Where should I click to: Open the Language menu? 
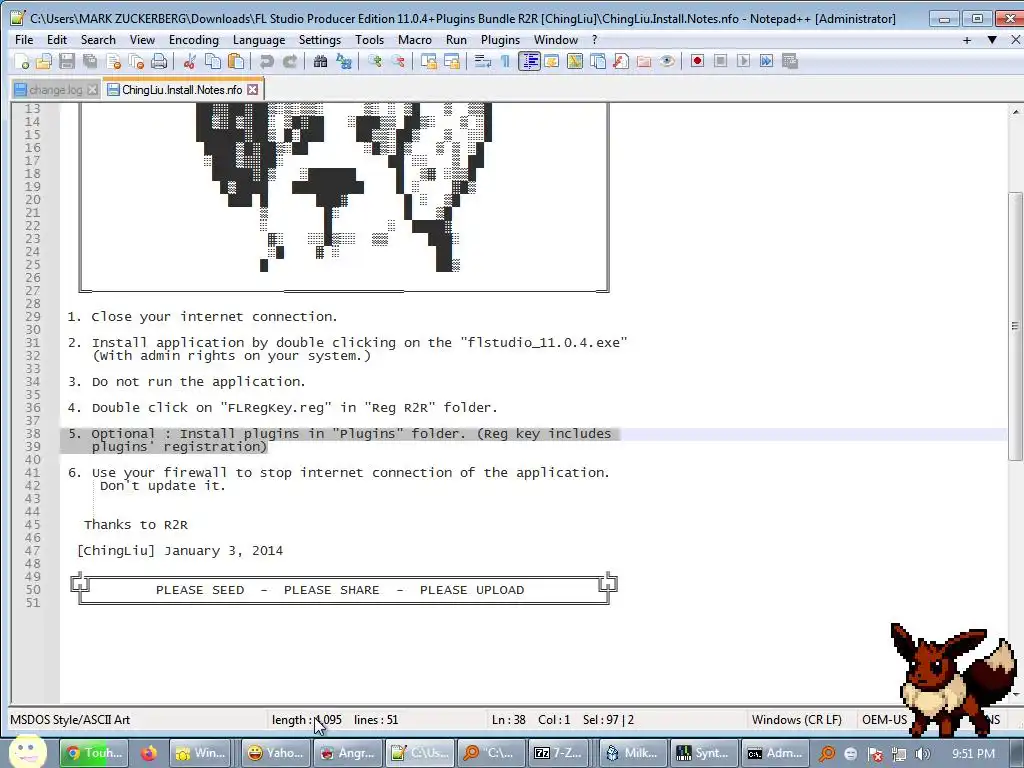click(x=259, y=40)
